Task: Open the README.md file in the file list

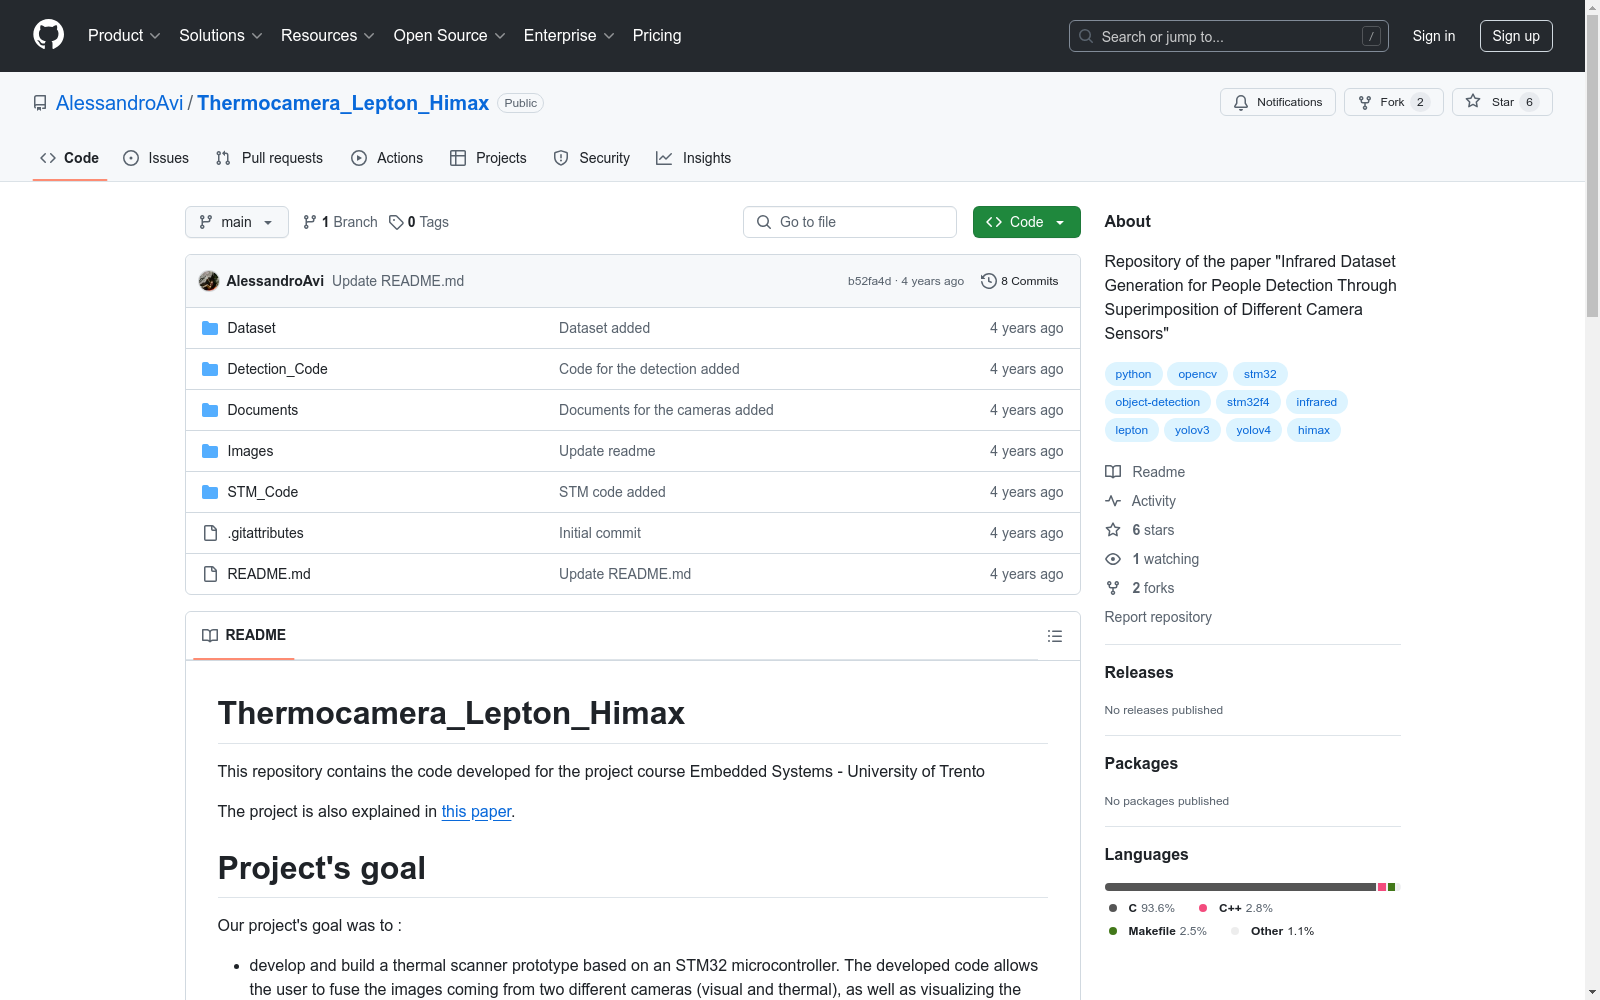Action: (269, 574)
